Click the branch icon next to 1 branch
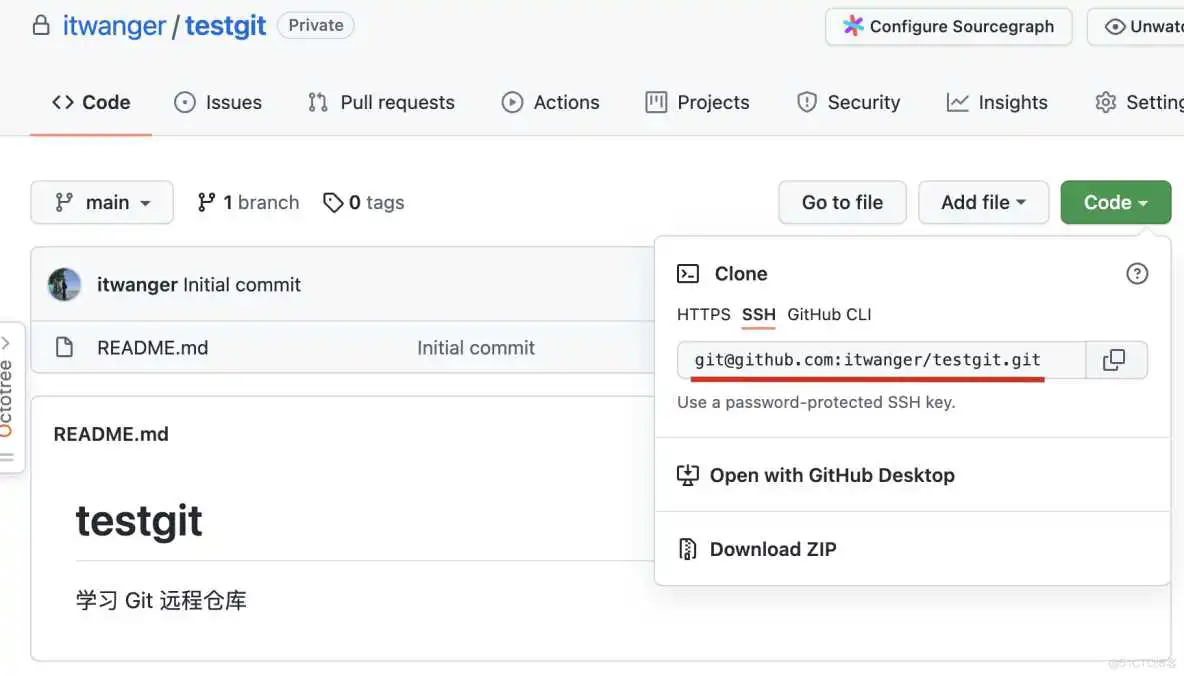 (207, 202)
